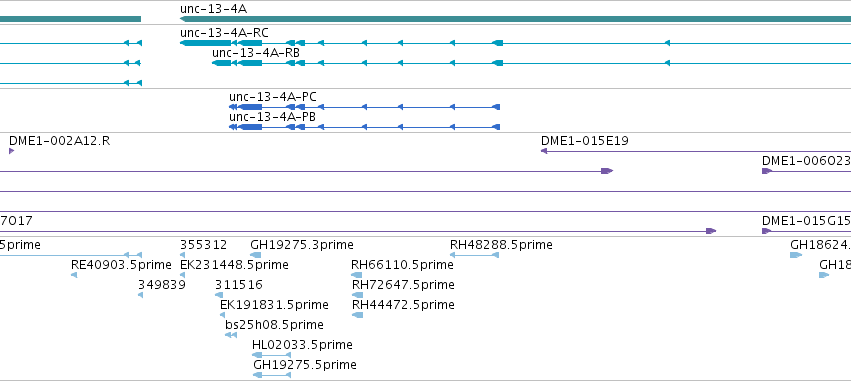Click the GH19275.3prime EST glyph
This screenshot has width=851, height=381.
coord(256,255)
